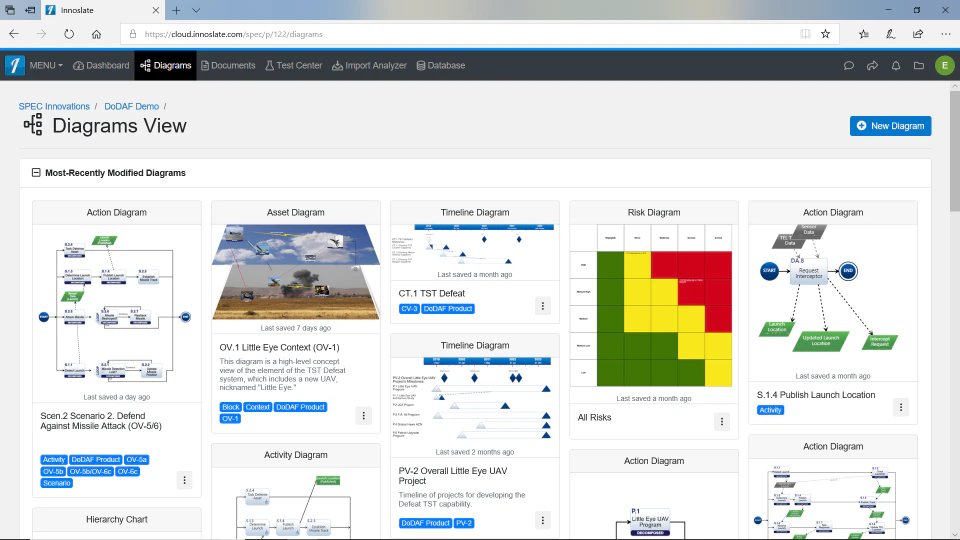Open the Documents view
Viewport: 960px width, 540px height.
click(228, 66)
